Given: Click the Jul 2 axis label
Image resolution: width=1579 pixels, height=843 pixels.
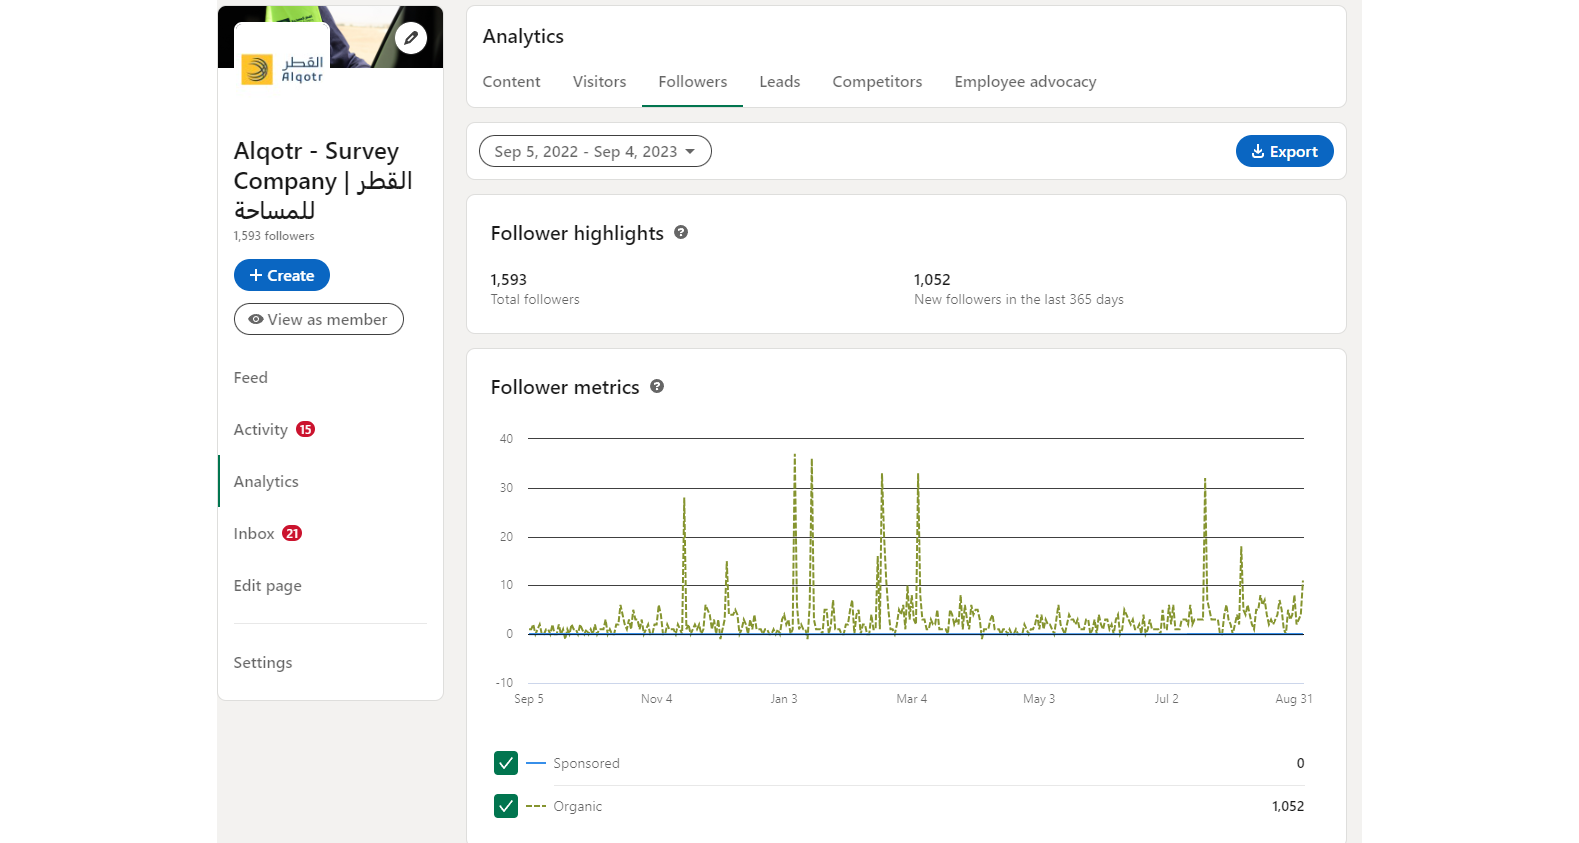Looking at the screenshot, I should (1167, 699).
